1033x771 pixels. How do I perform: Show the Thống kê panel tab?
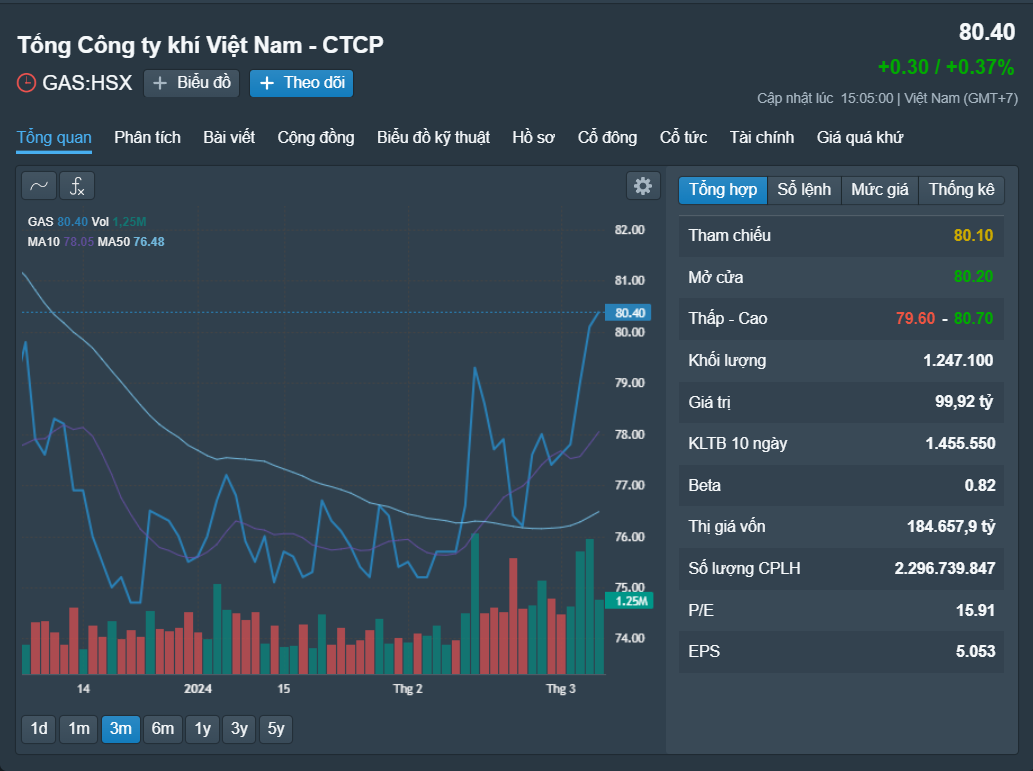(x=962, y=190)
